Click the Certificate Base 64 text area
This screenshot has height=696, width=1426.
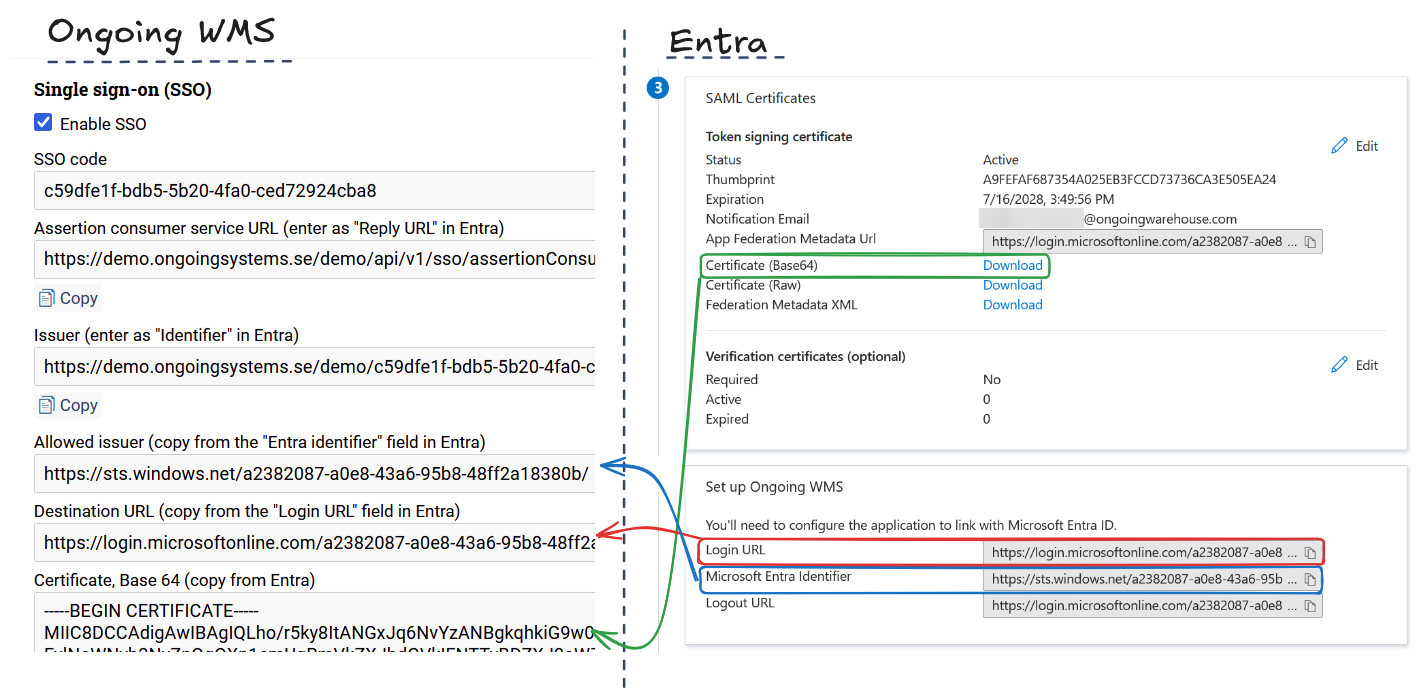coord(315,622)
